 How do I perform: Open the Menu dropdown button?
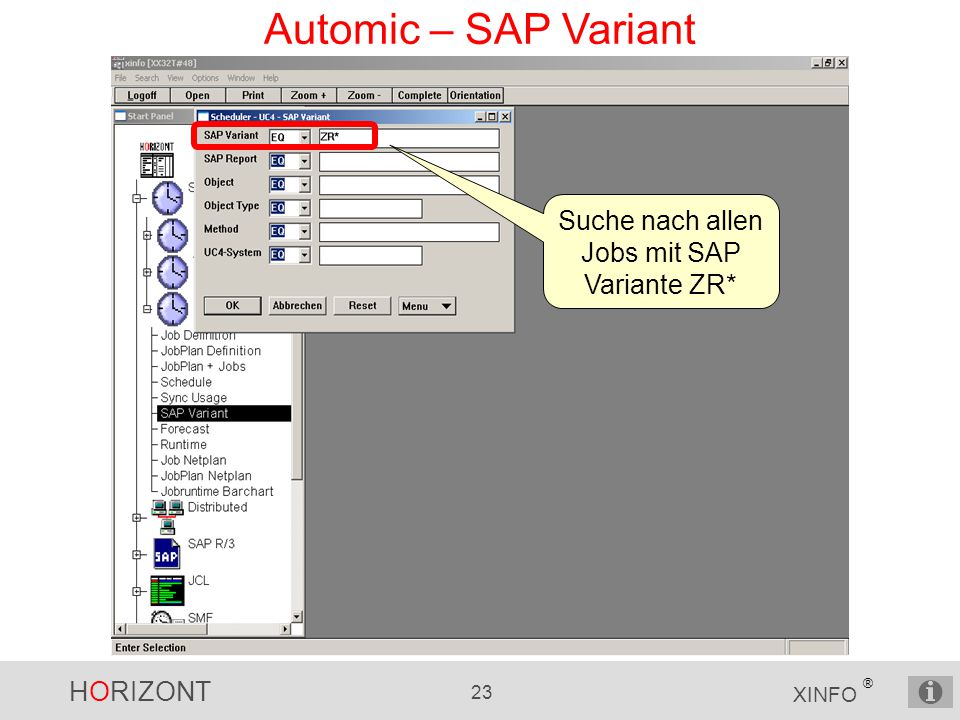pyautogui.click(x=427, y=306)
